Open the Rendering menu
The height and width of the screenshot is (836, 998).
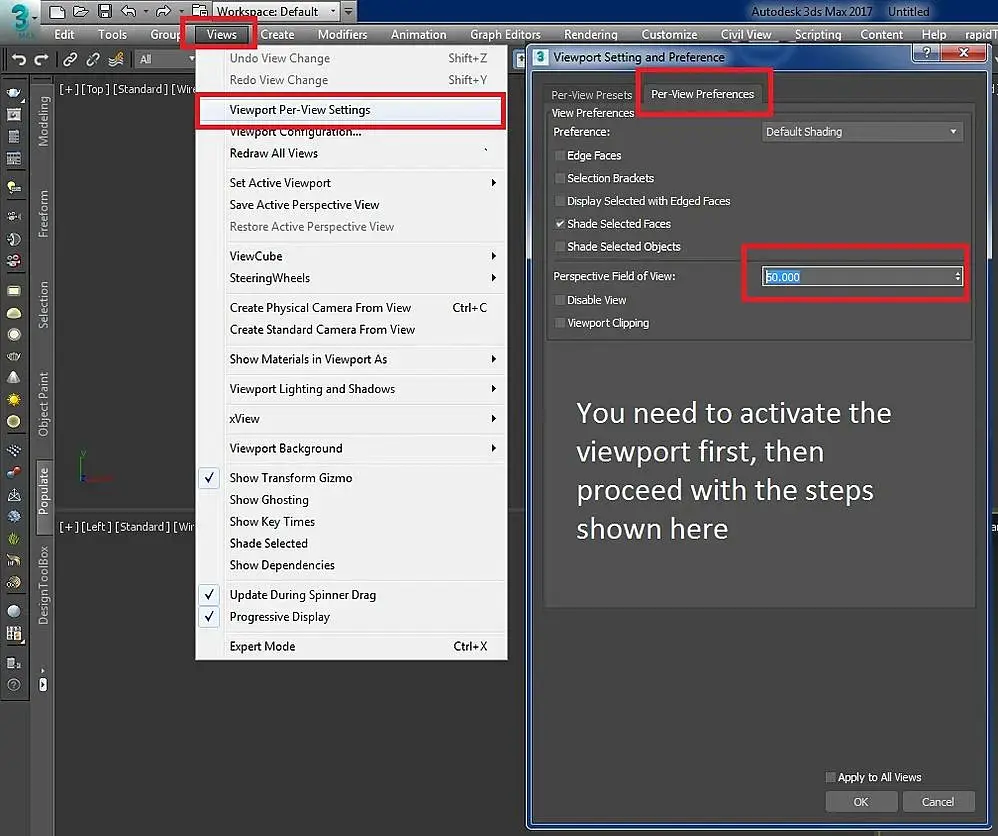click(x=591, y=35)
